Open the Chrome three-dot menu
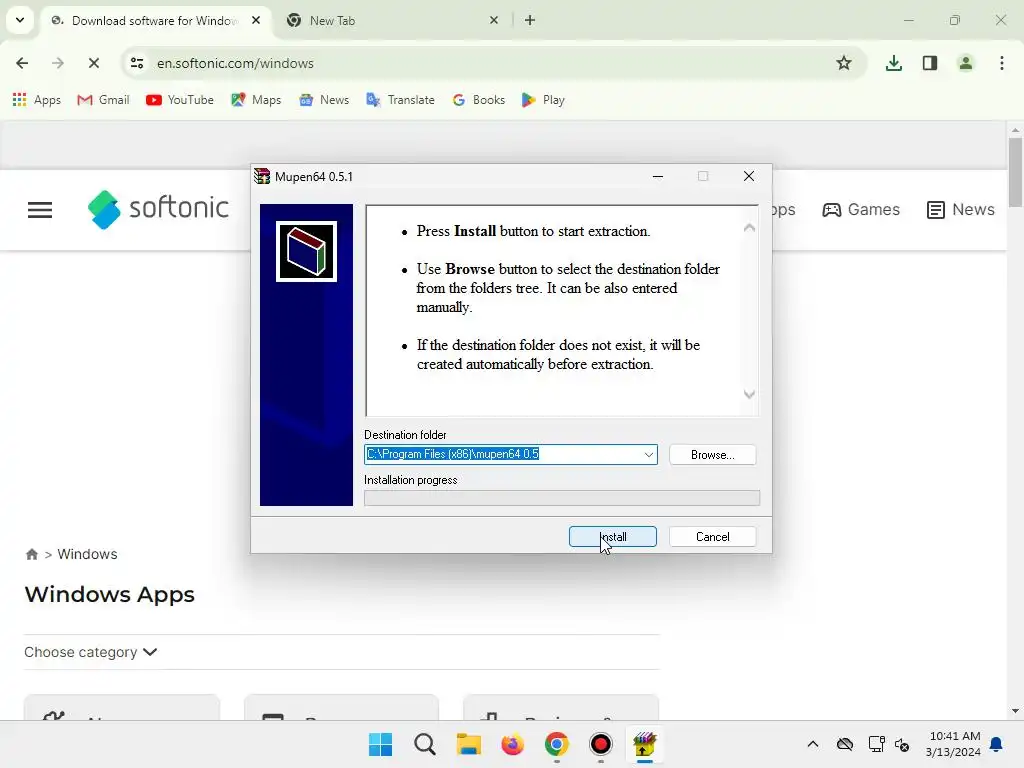1024x768 pixels. click(1002, 63)
